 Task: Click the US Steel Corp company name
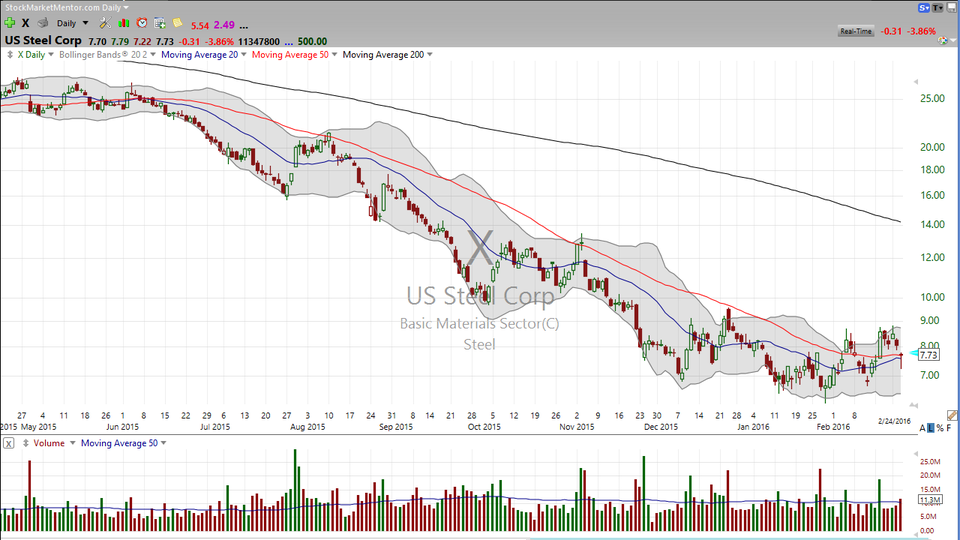pyautogui.click(x=43, y=40)
